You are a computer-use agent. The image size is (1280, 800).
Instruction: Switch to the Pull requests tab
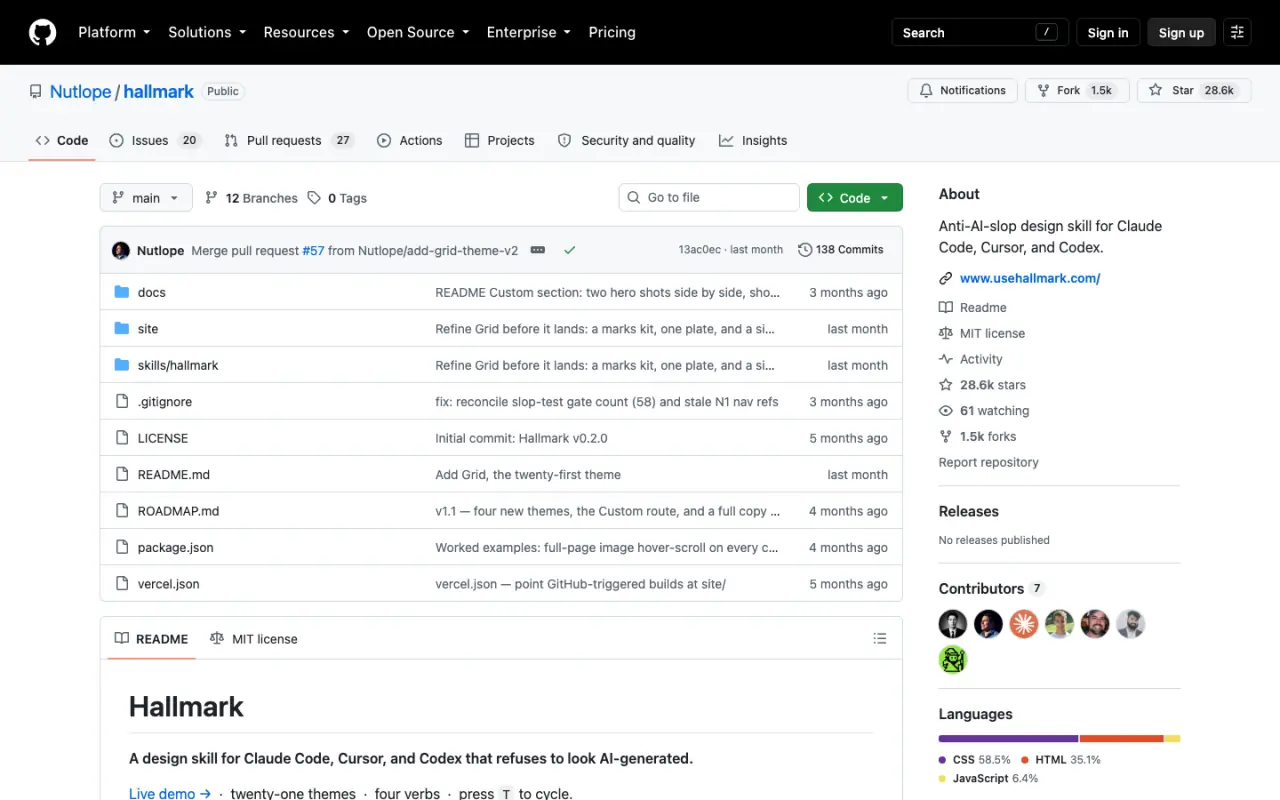pyautogui.click(x=289, y=140)
